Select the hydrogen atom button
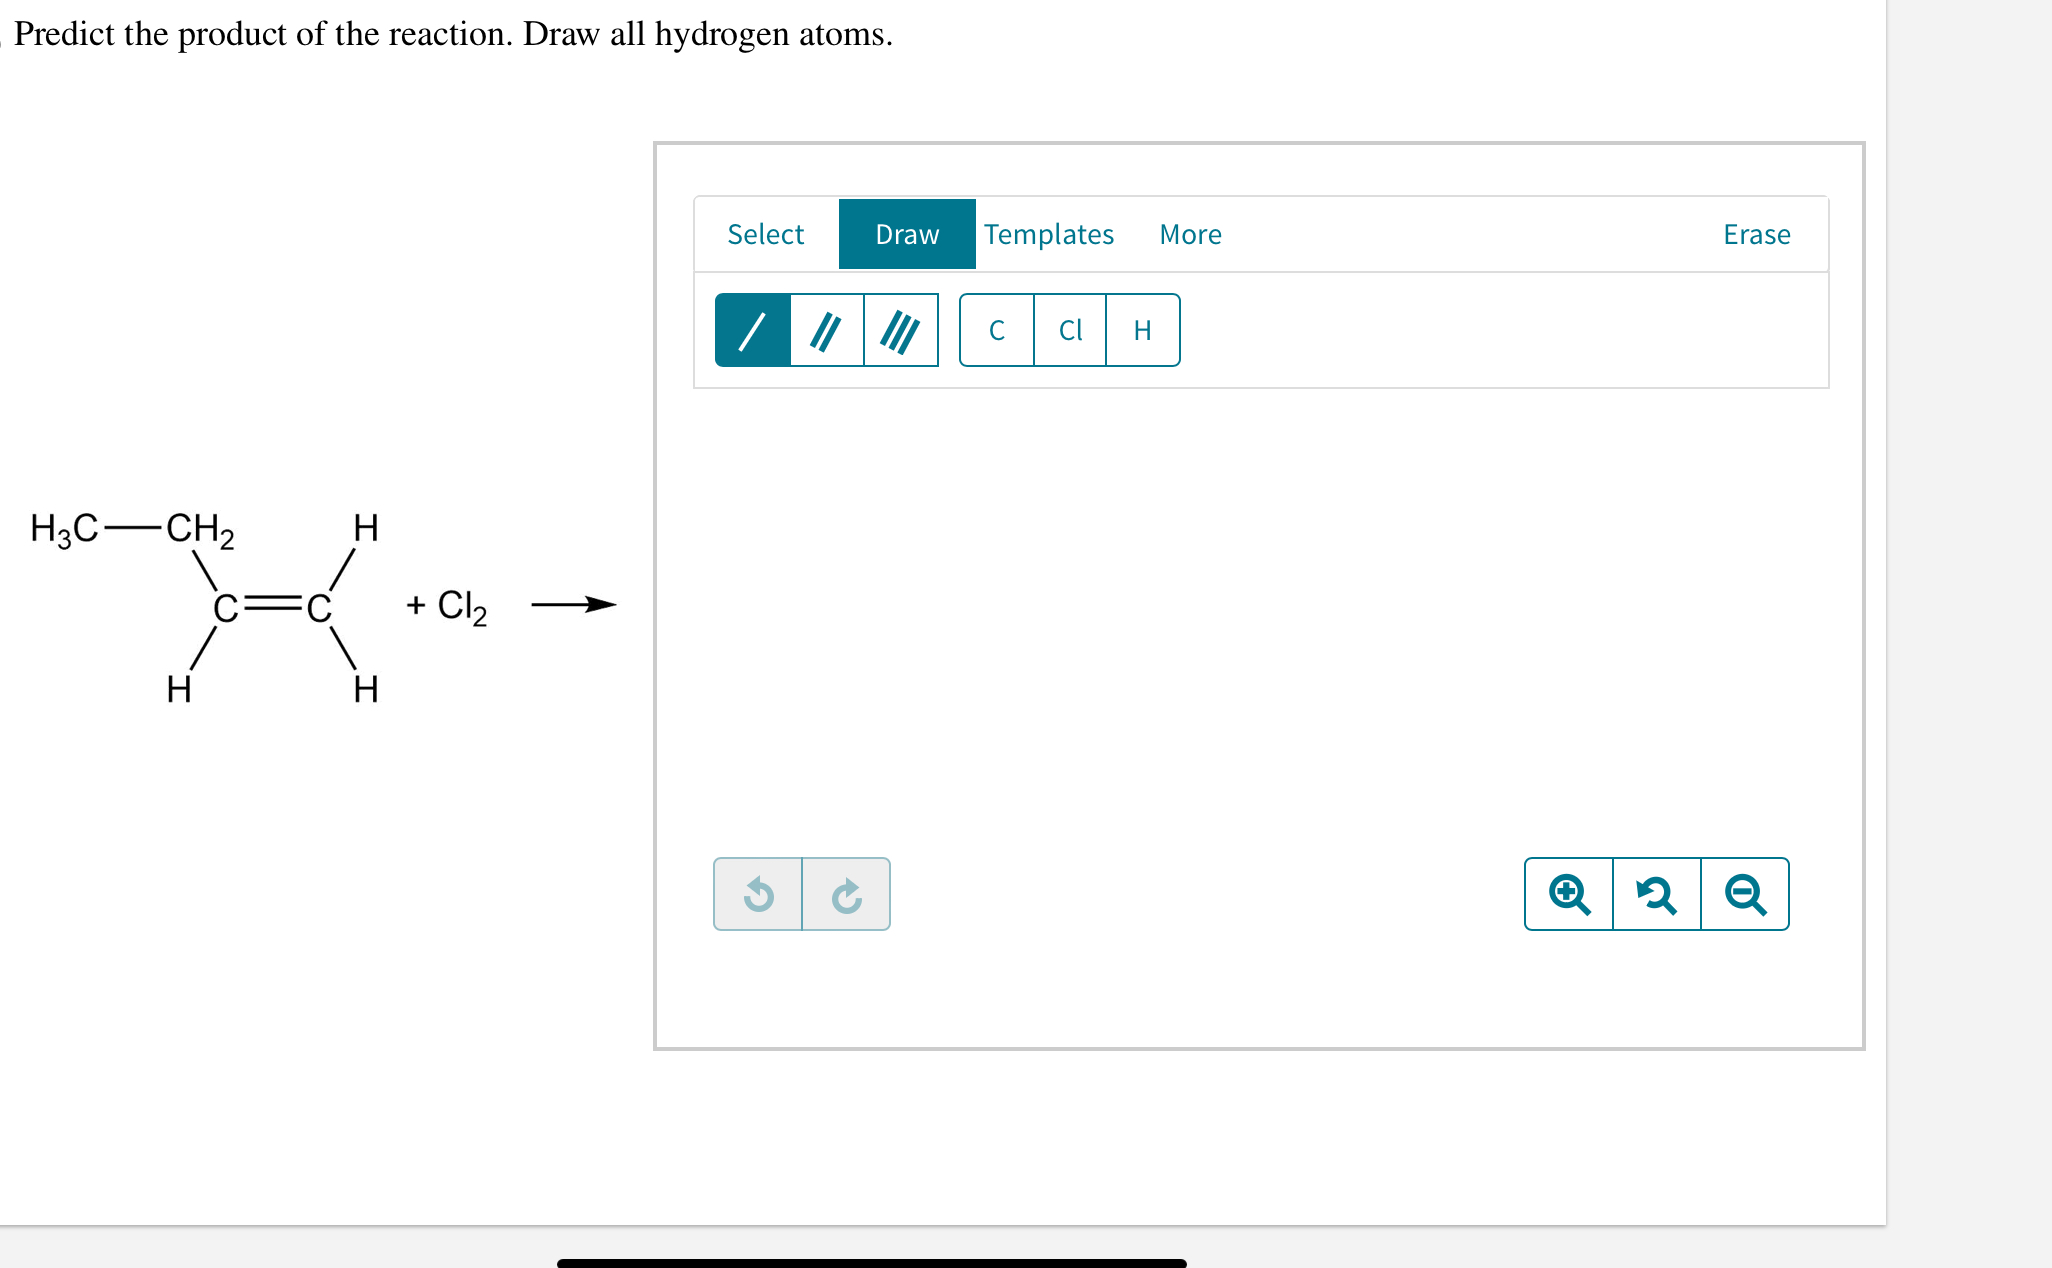 tap(1141, 330)
